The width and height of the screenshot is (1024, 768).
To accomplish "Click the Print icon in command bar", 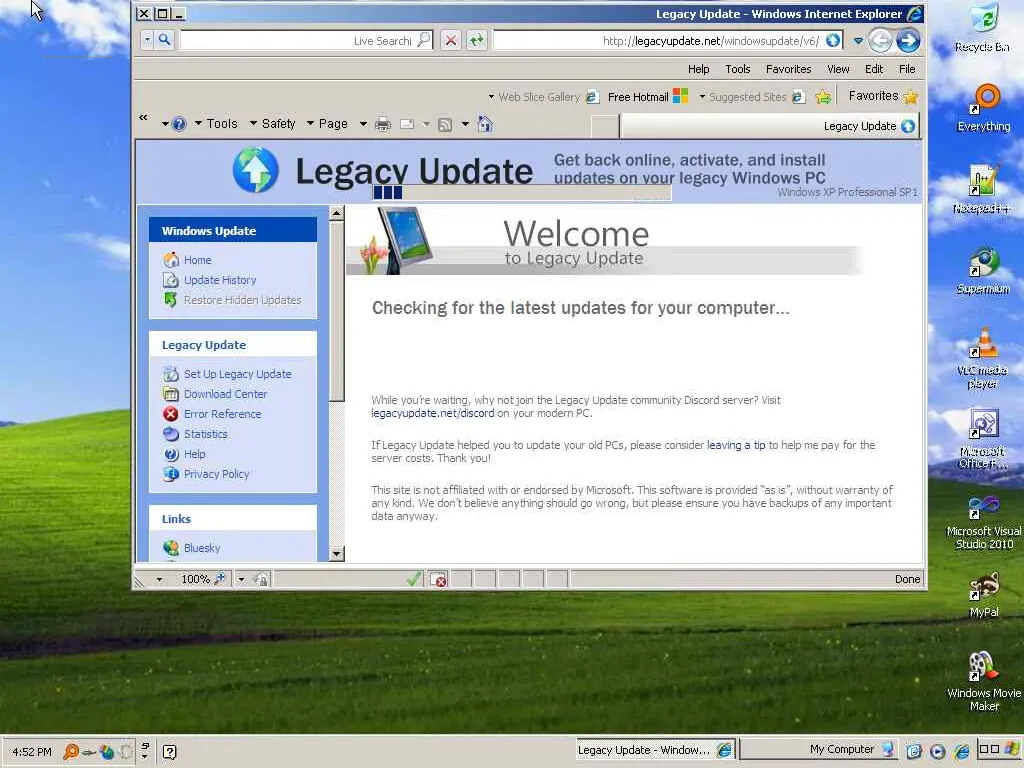I will [383, 124].
